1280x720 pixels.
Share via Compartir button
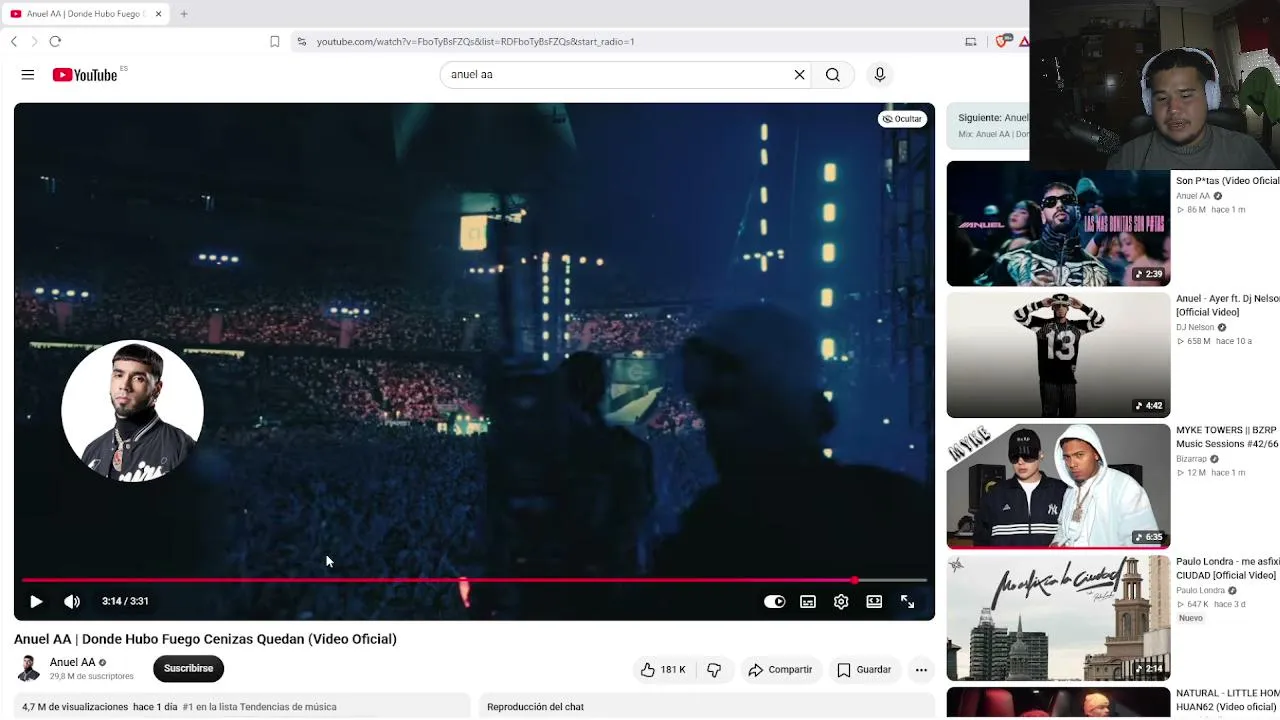(x=780, y=670)
